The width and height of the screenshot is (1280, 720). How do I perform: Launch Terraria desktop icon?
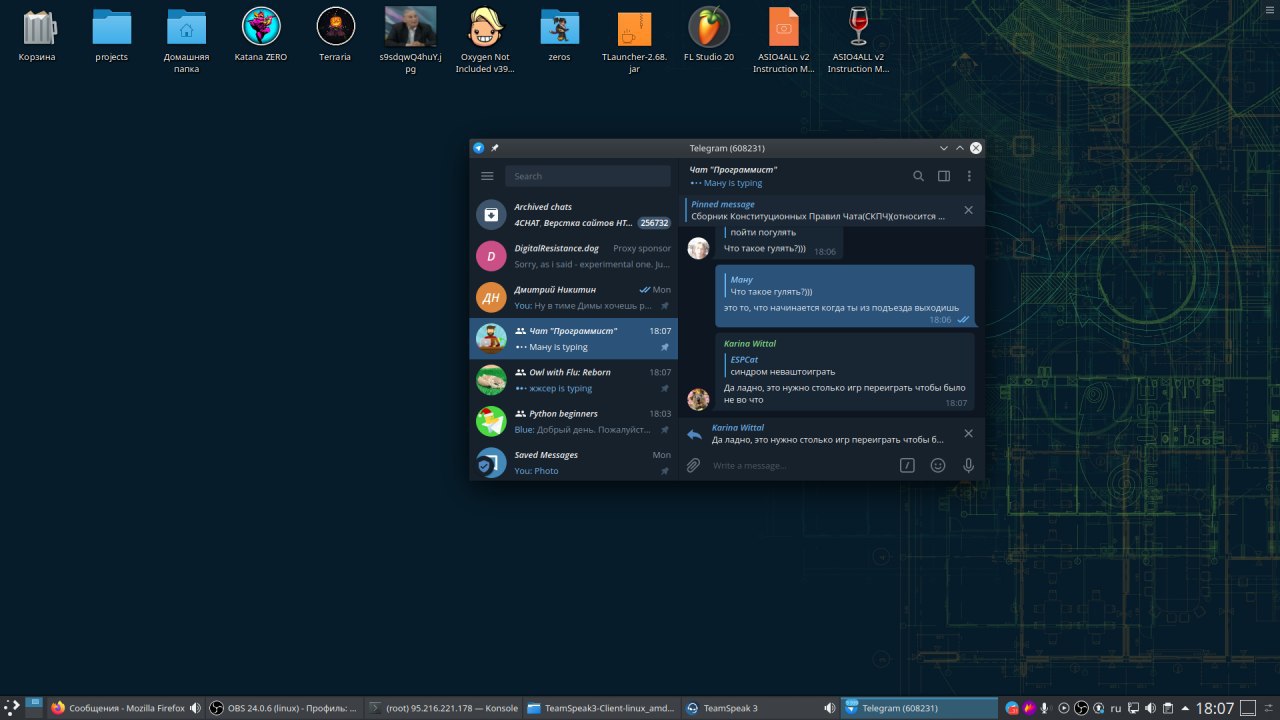point(335,36)
